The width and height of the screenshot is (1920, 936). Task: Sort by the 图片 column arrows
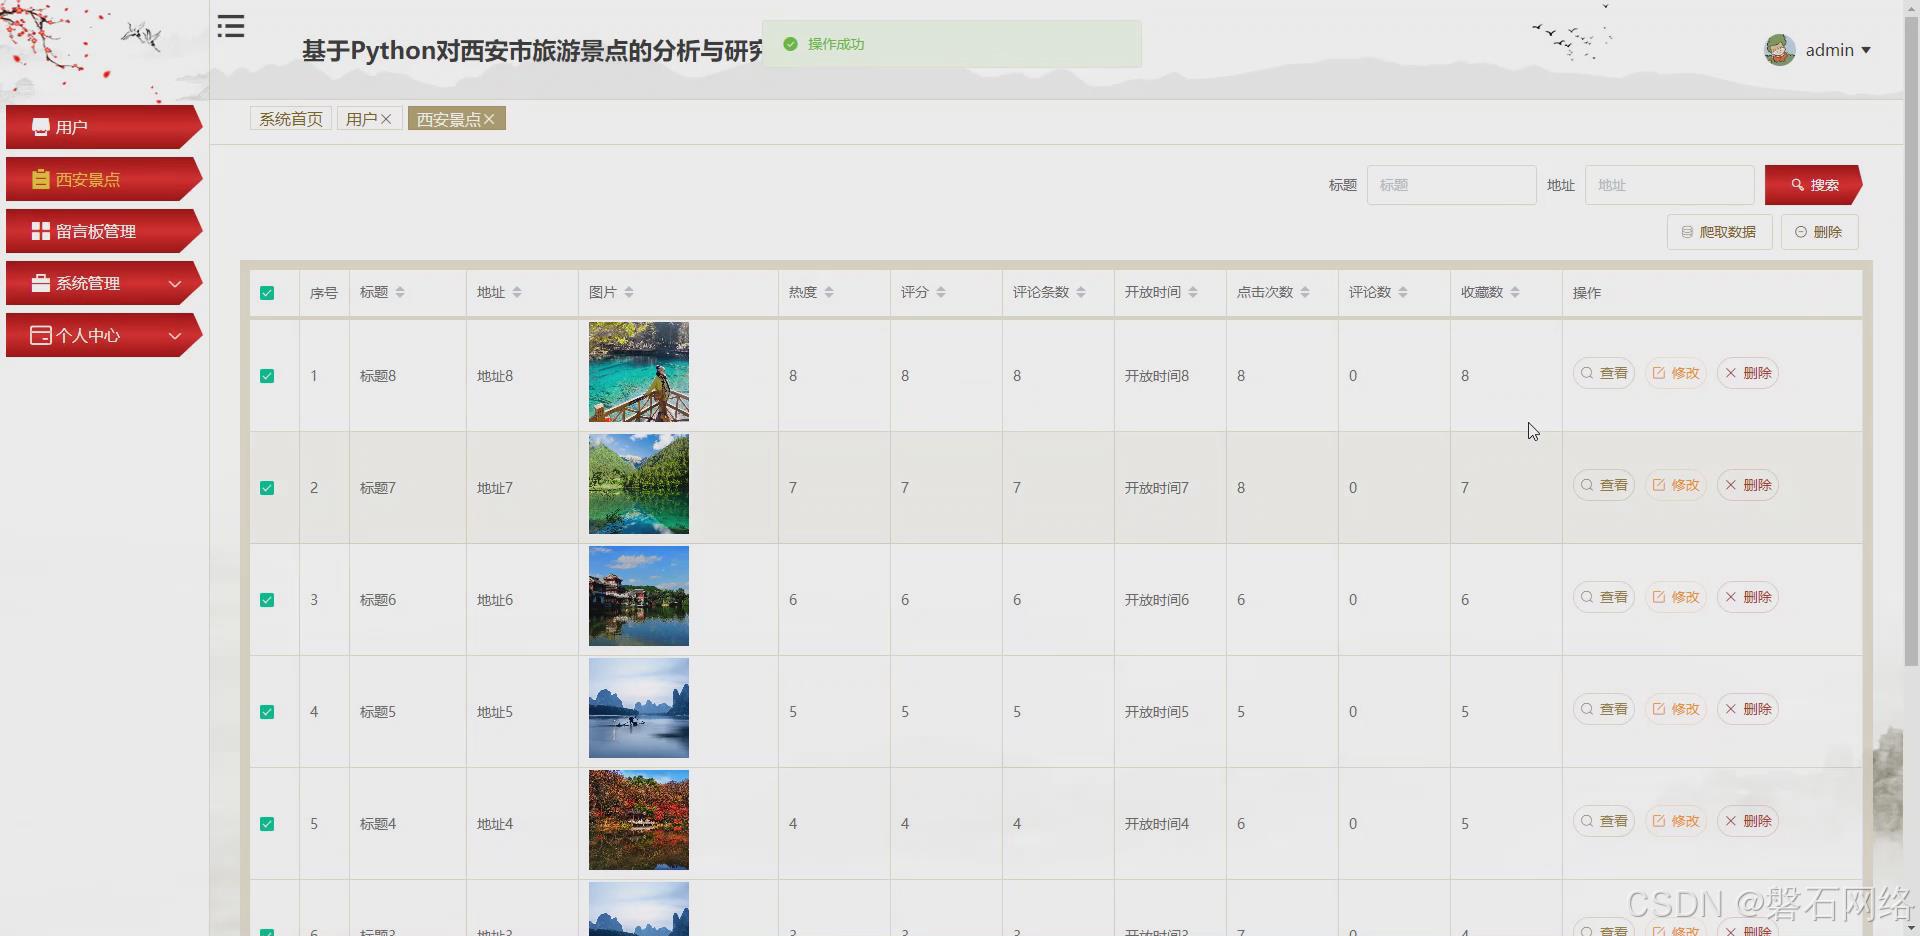pos(629,292)
